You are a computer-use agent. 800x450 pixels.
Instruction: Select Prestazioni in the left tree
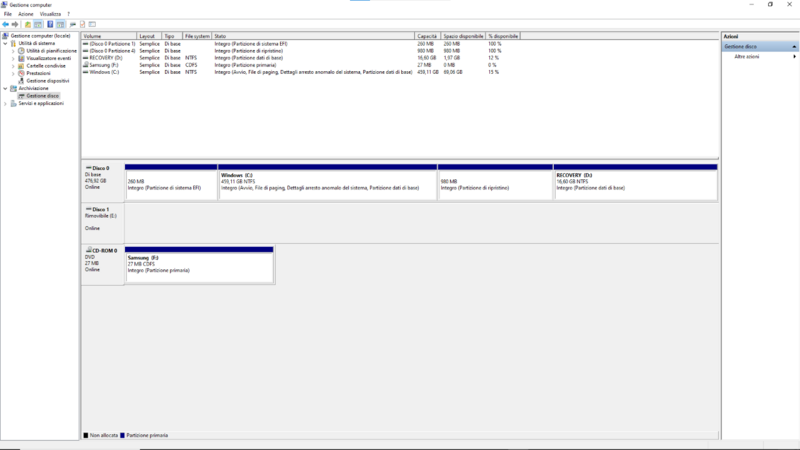click(38, 73)
